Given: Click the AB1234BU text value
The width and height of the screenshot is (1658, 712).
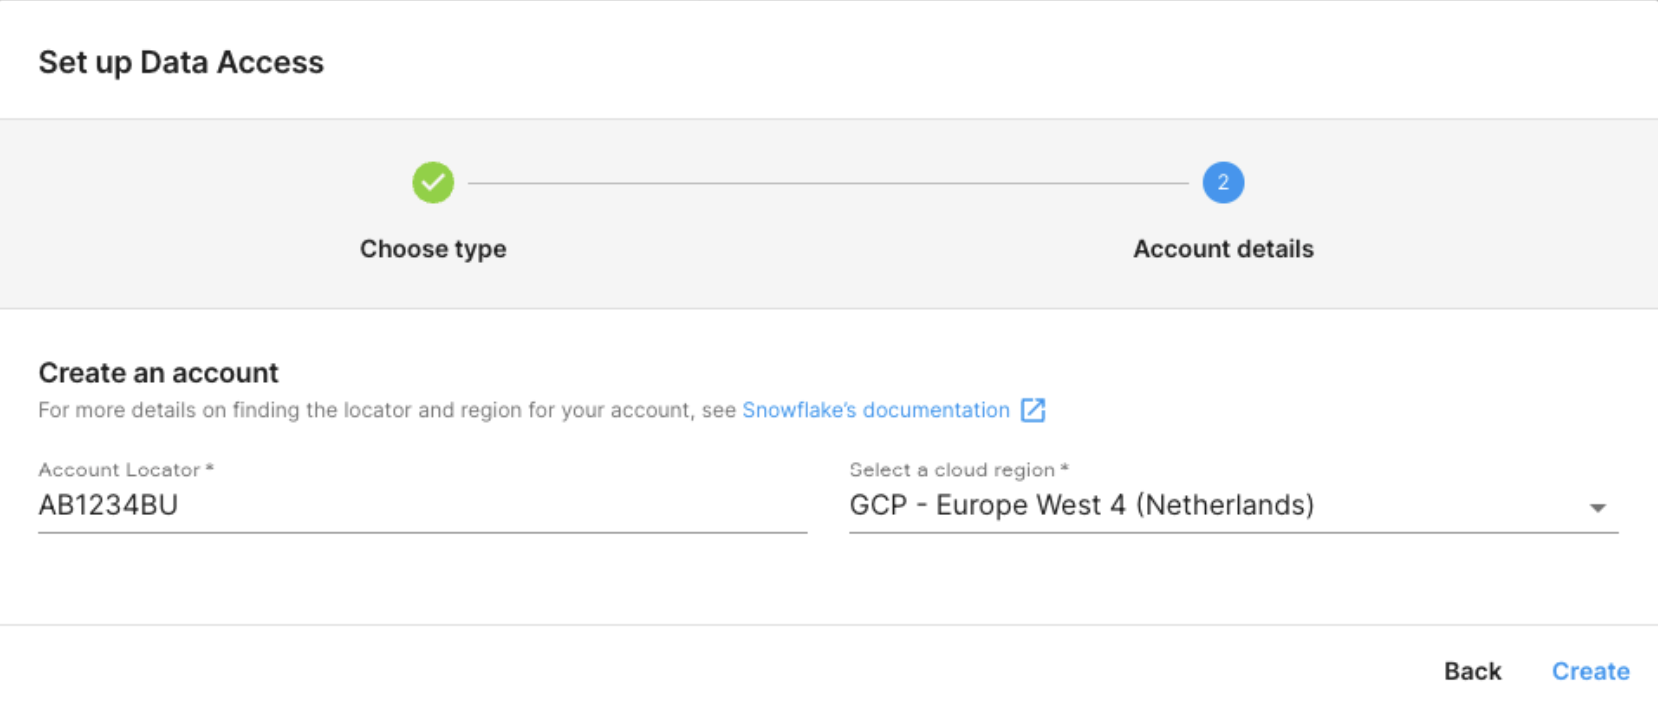Looking at the screenshot, I should tap(108, 505).
